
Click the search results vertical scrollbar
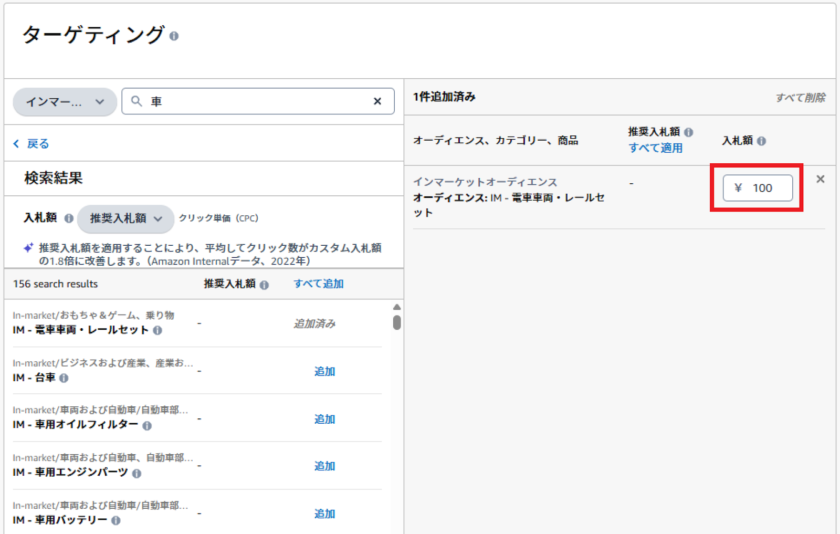point(397,322)
